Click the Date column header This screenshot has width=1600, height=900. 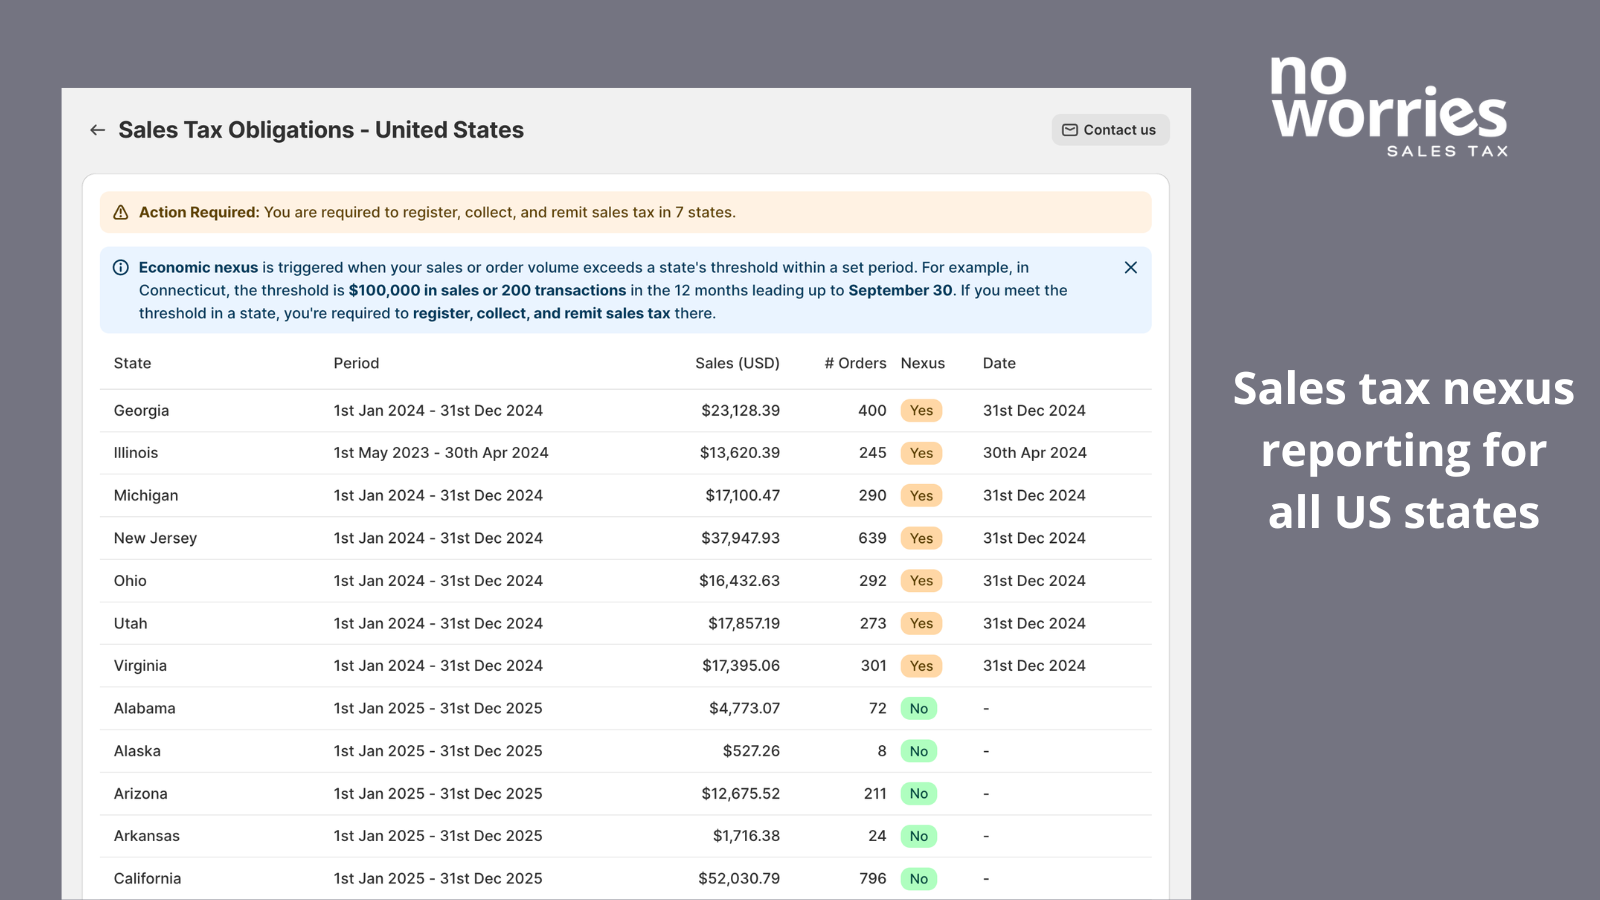(x=999, y=363)
